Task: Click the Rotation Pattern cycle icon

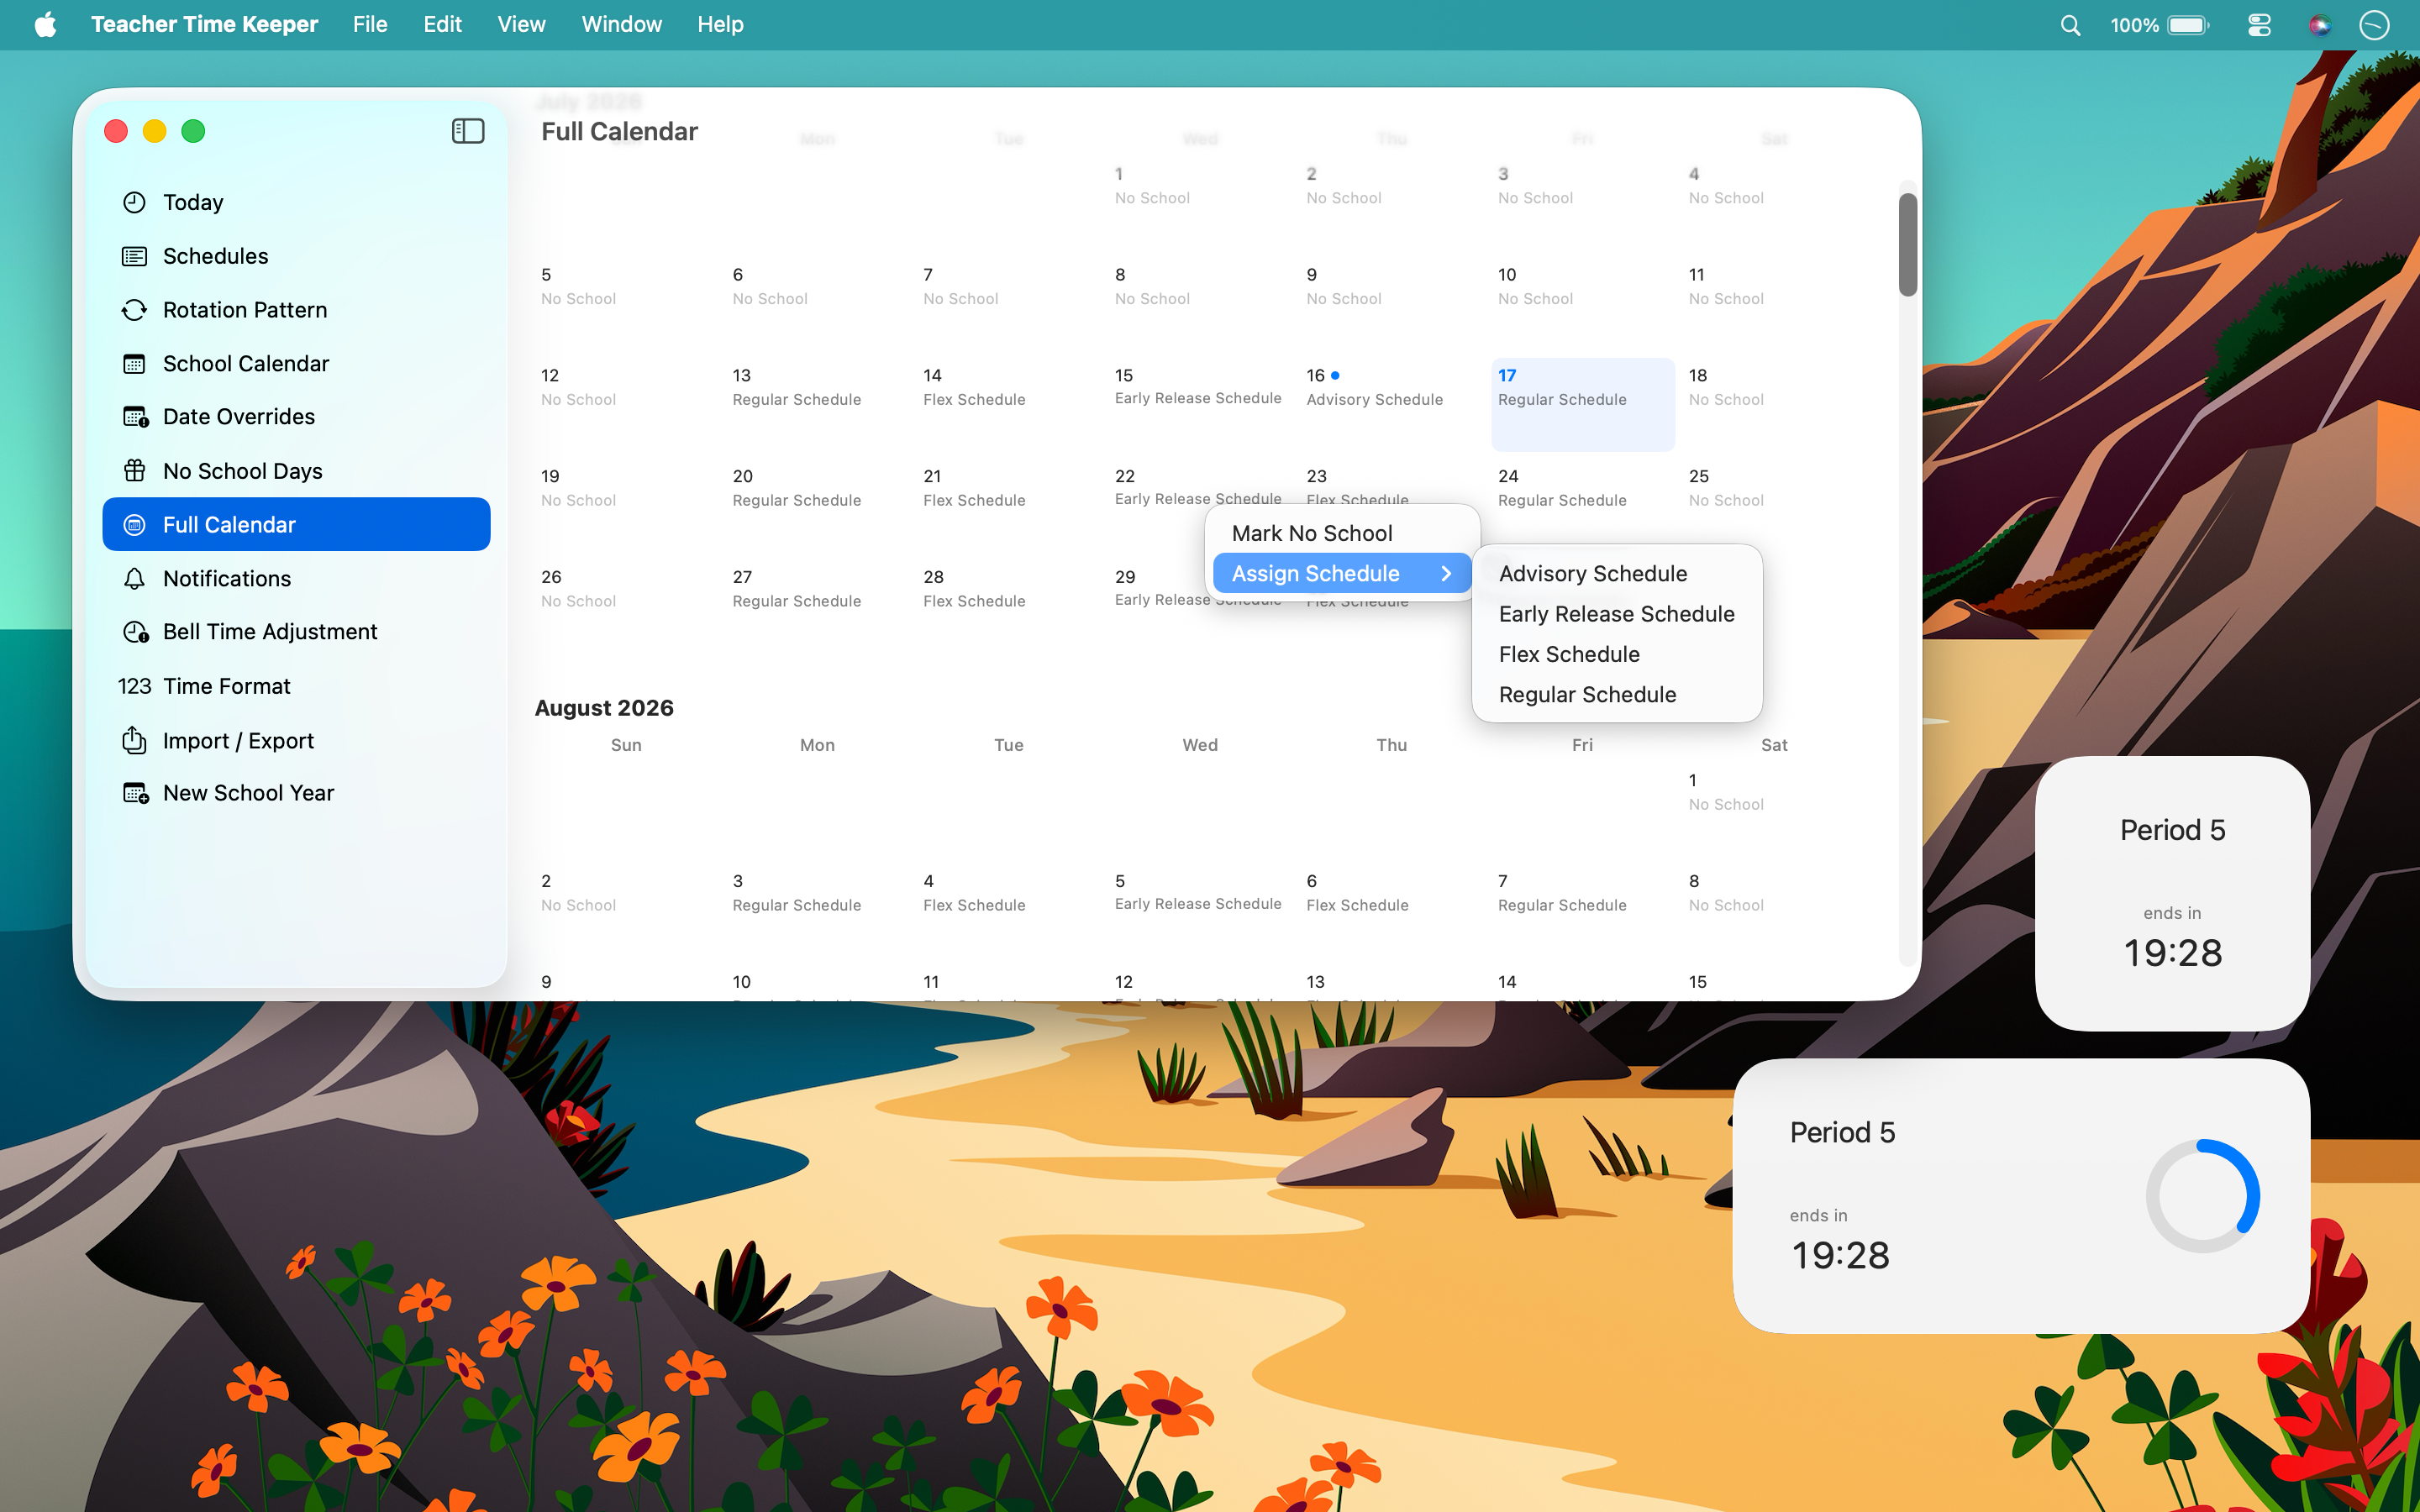Action: (x=134, y=310)
